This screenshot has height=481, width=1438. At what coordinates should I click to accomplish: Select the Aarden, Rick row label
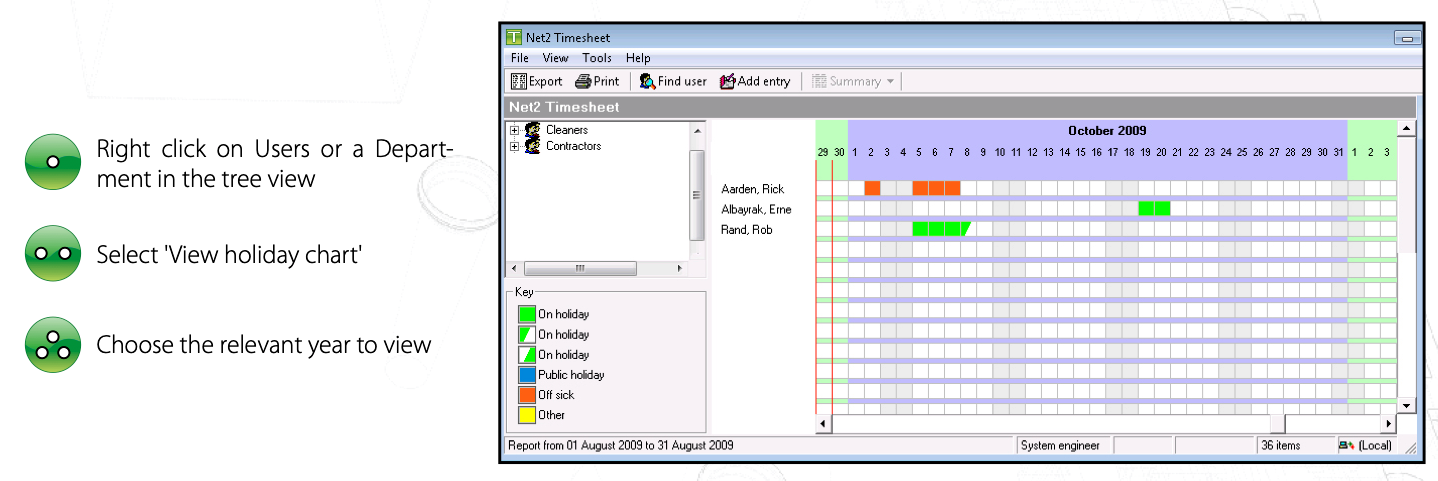tap(752, 189)
